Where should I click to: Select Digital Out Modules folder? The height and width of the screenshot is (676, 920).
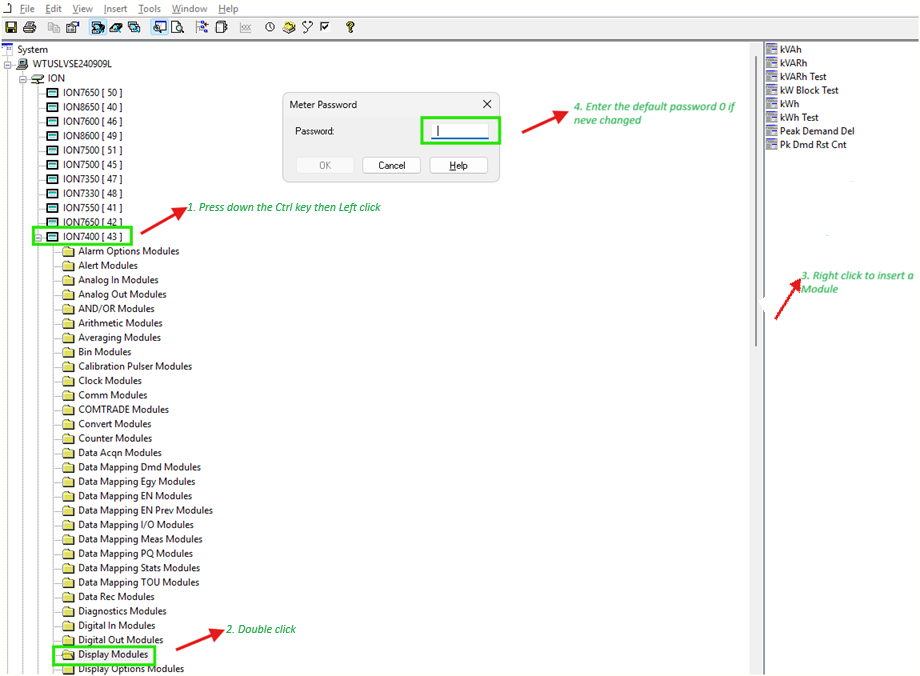[121, 640]
